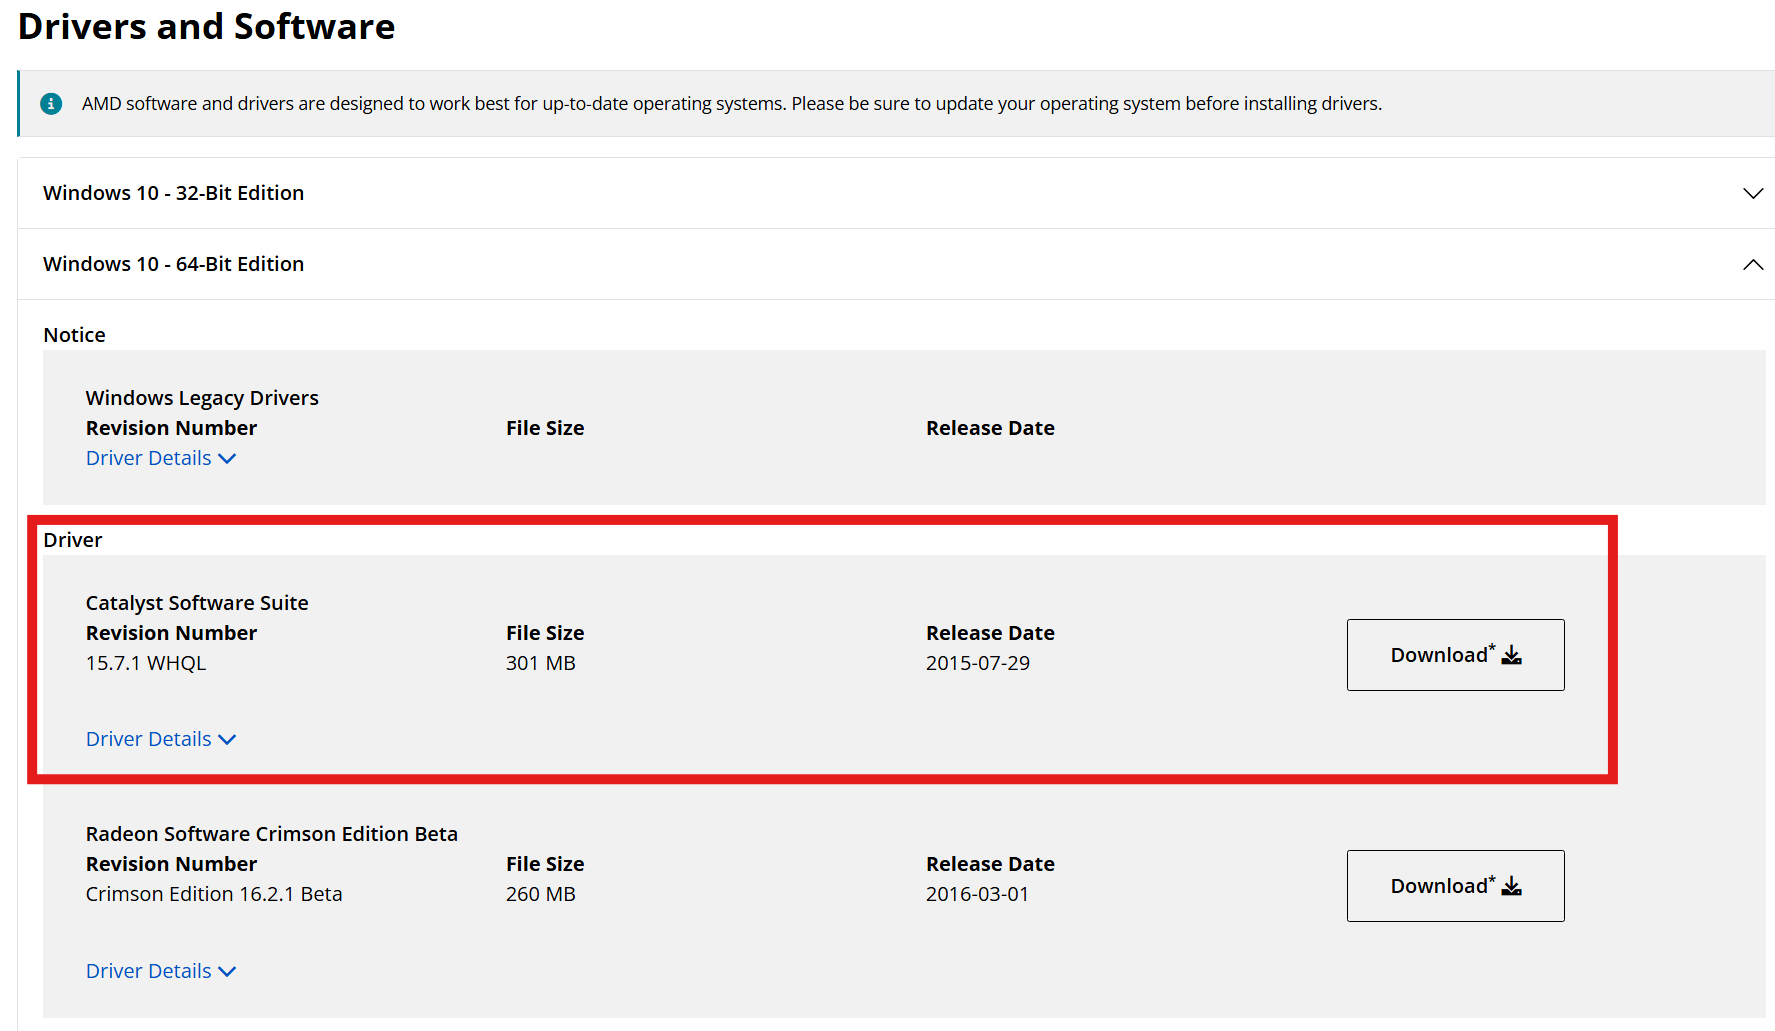Click the AMD operating system update notice text
The width and height of the screenshot is (1775, 1031).
732,104
